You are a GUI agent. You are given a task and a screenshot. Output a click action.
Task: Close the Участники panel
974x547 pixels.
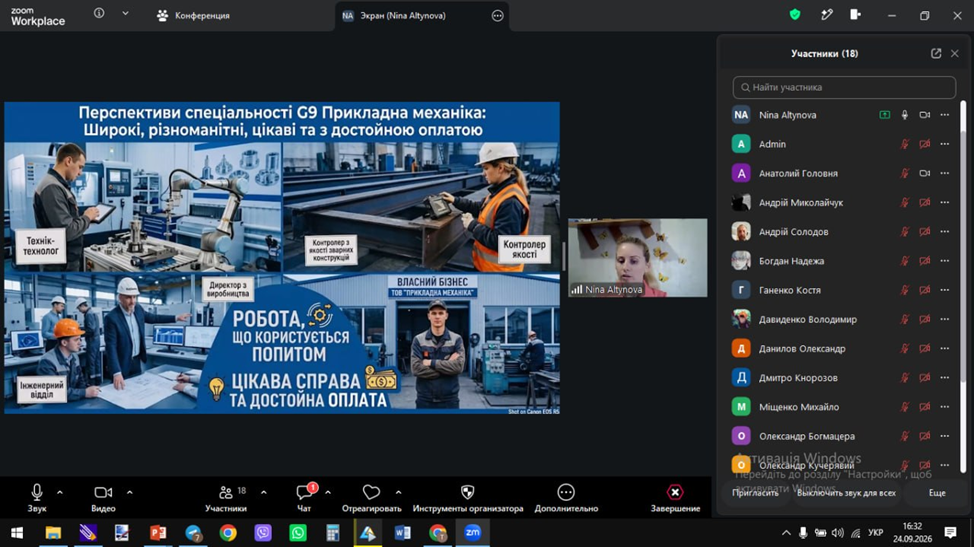955,53
